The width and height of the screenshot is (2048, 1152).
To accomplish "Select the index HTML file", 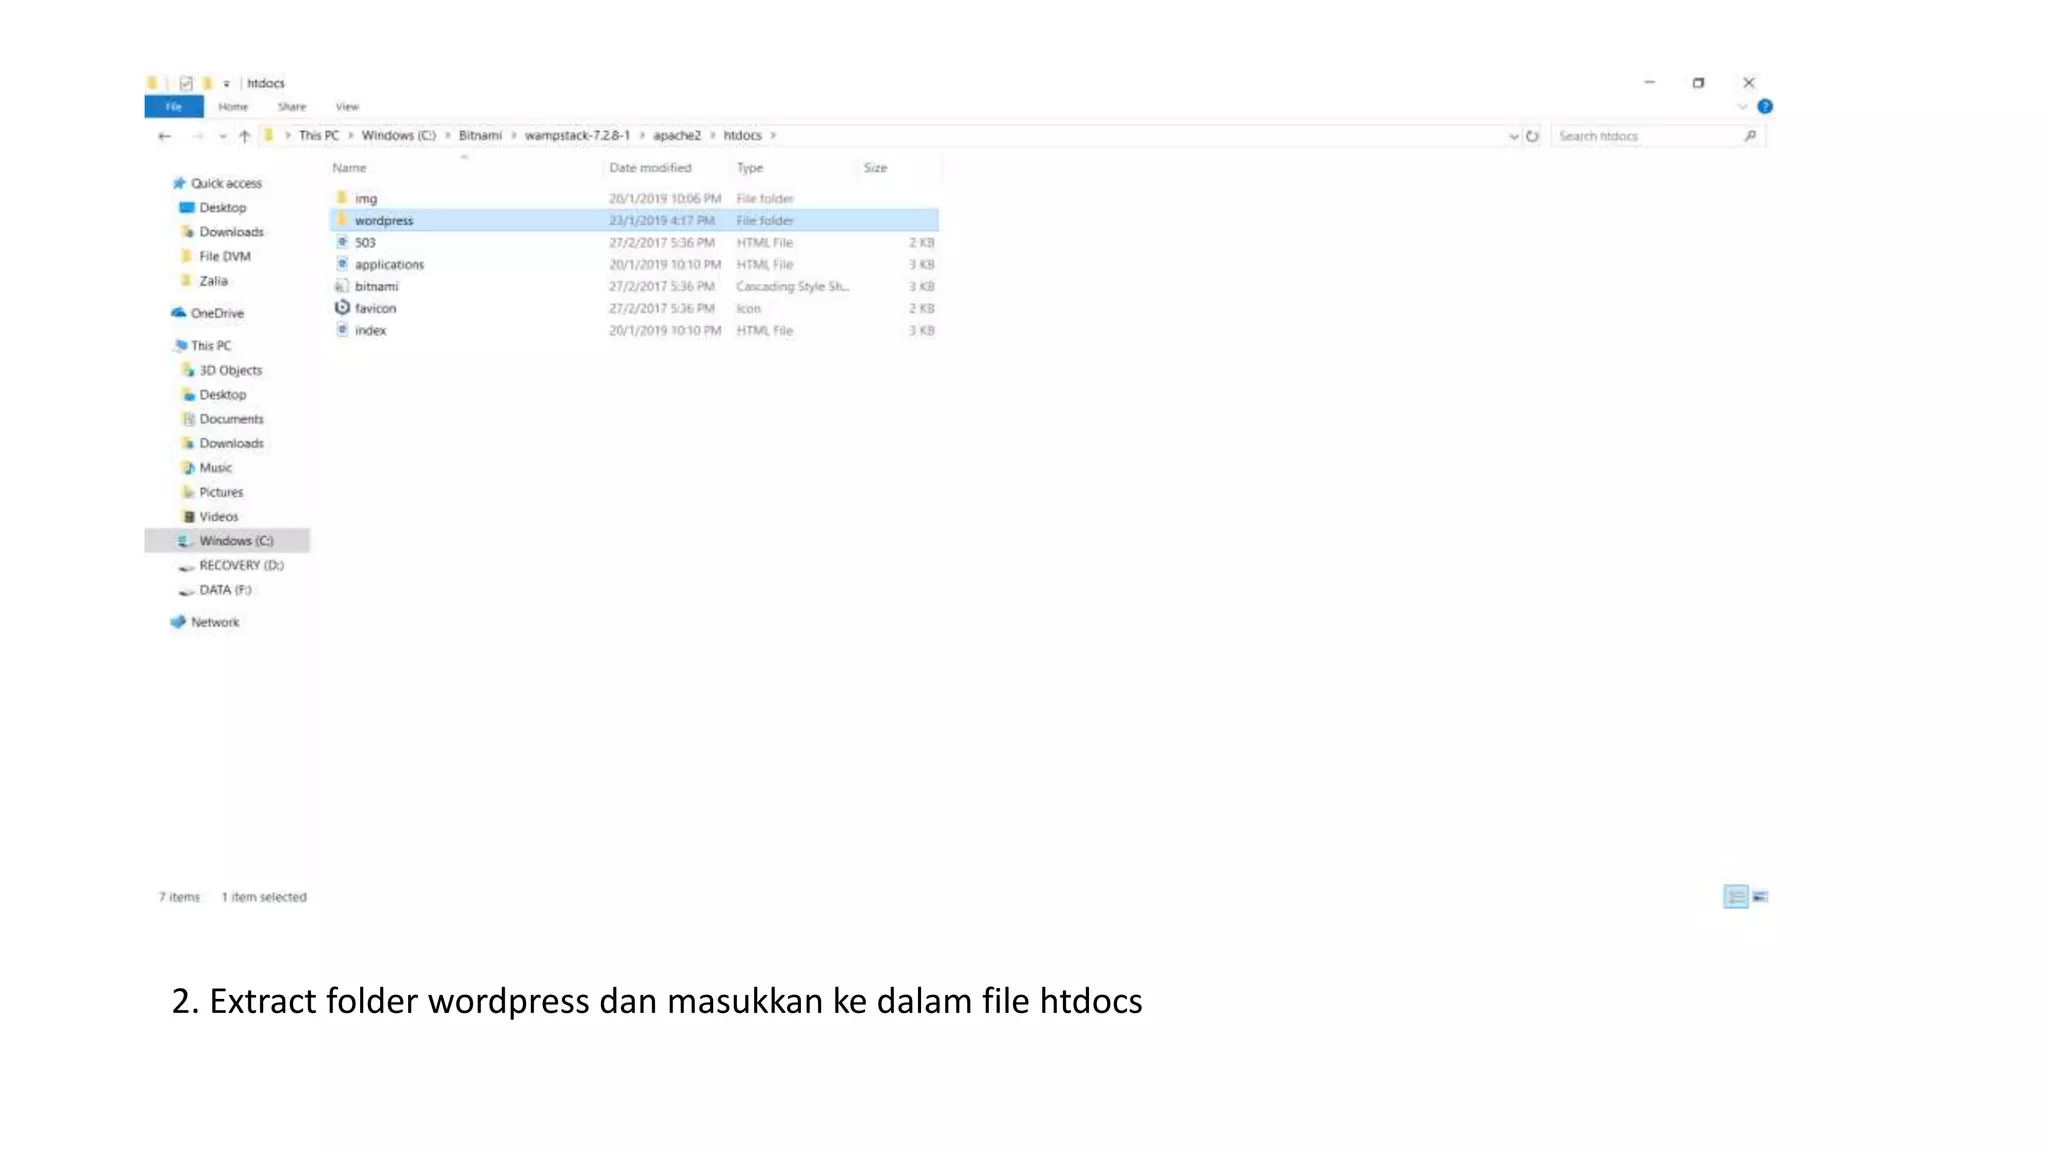I will pos(634,330).
